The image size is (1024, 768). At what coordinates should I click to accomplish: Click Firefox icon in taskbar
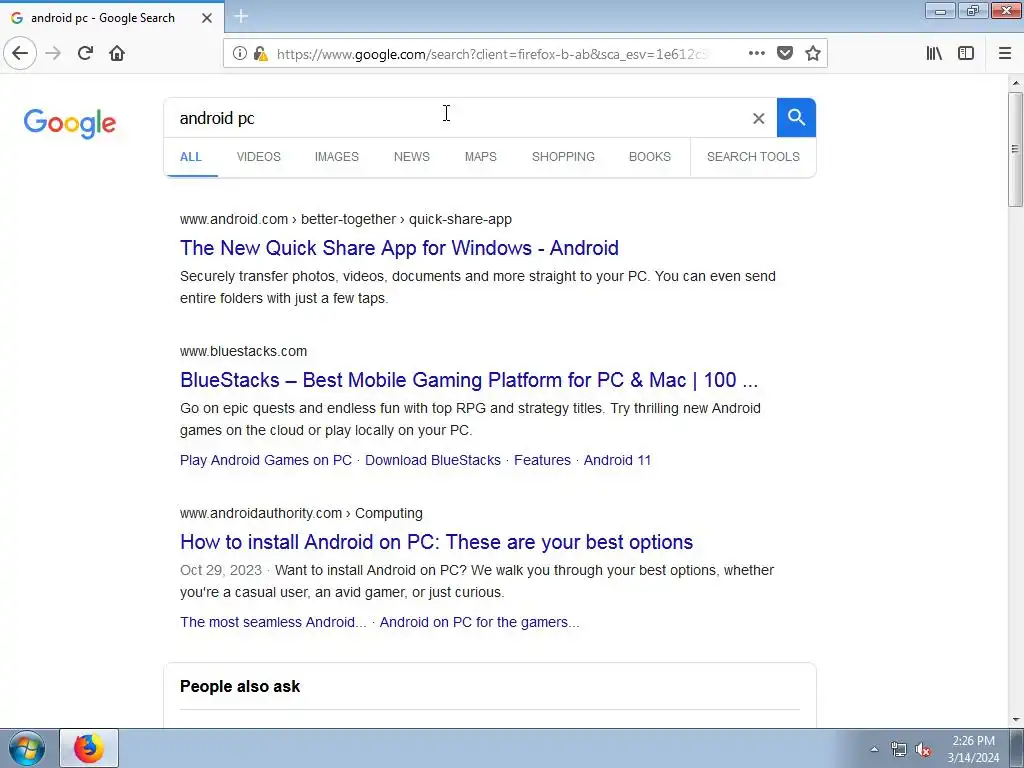[x=89, y=748]
